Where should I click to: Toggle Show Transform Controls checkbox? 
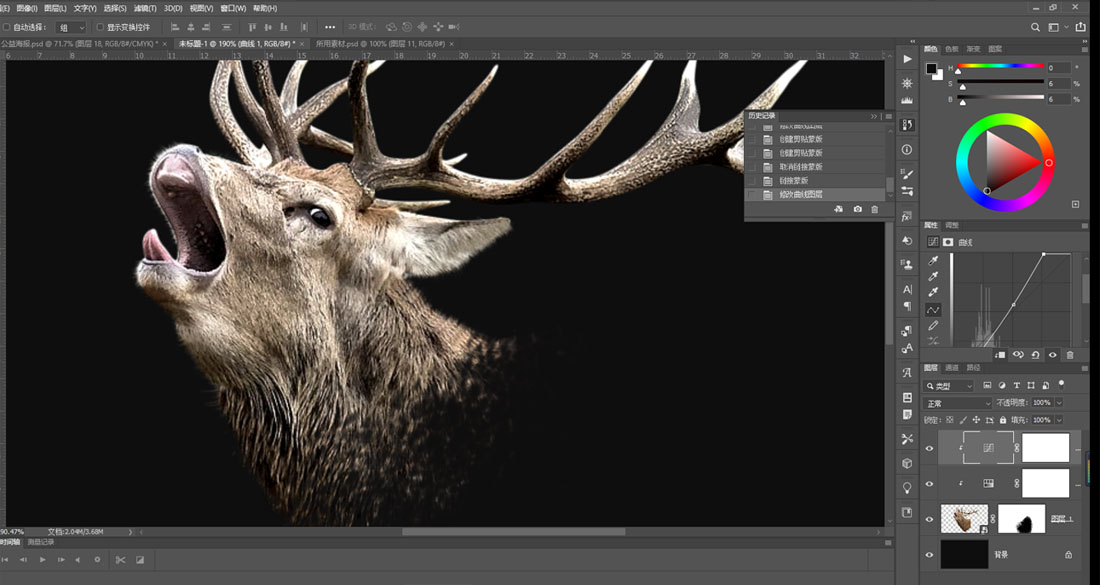(100, 27)
